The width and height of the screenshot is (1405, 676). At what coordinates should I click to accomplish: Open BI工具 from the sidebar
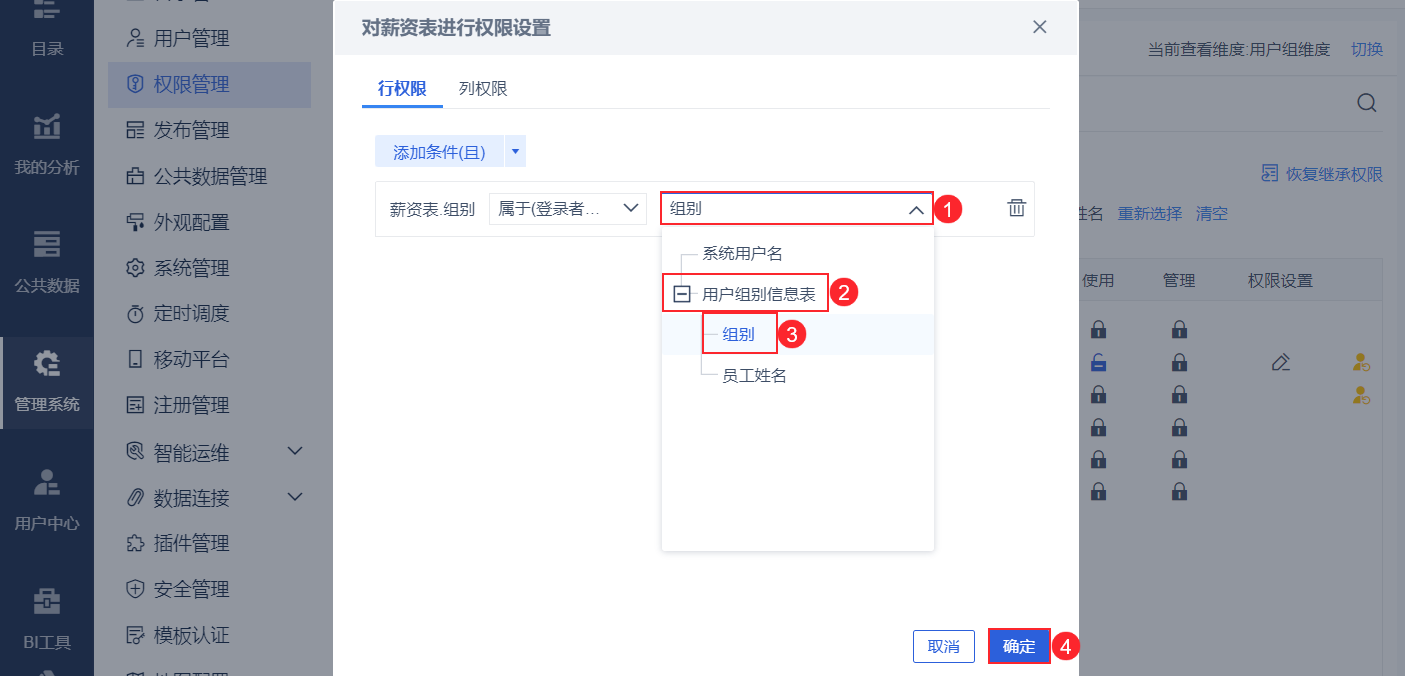tap(47, 618)
